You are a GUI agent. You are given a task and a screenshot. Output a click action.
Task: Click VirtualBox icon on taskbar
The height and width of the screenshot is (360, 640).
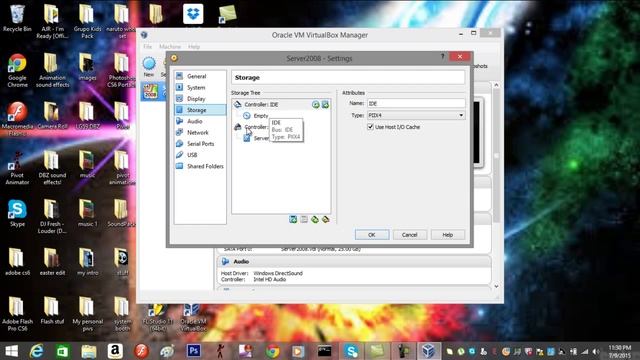pos(428,351)
